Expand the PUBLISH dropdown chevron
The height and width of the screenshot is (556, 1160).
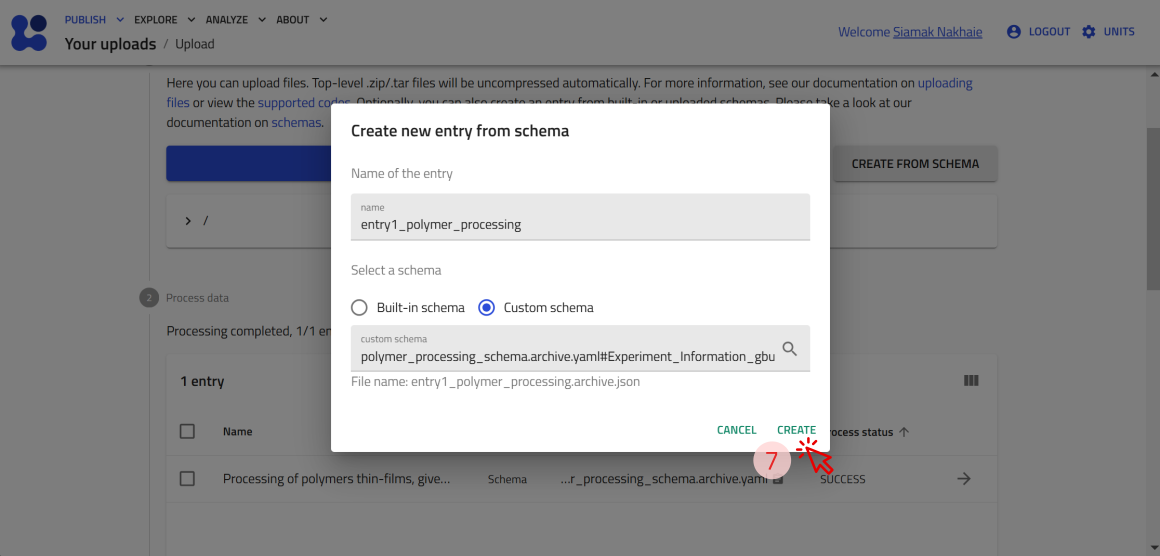click(x=121, y=20)
